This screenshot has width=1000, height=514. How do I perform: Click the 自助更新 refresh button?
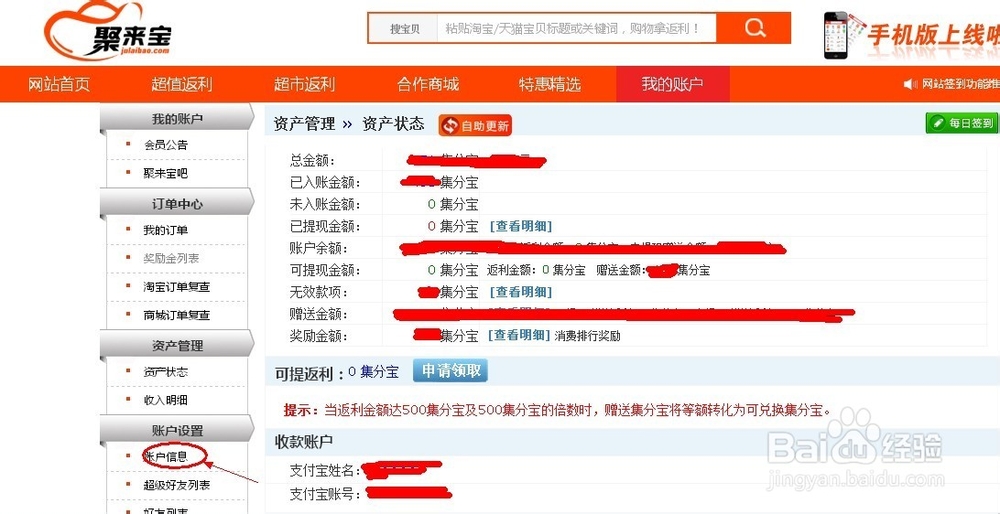475,126
